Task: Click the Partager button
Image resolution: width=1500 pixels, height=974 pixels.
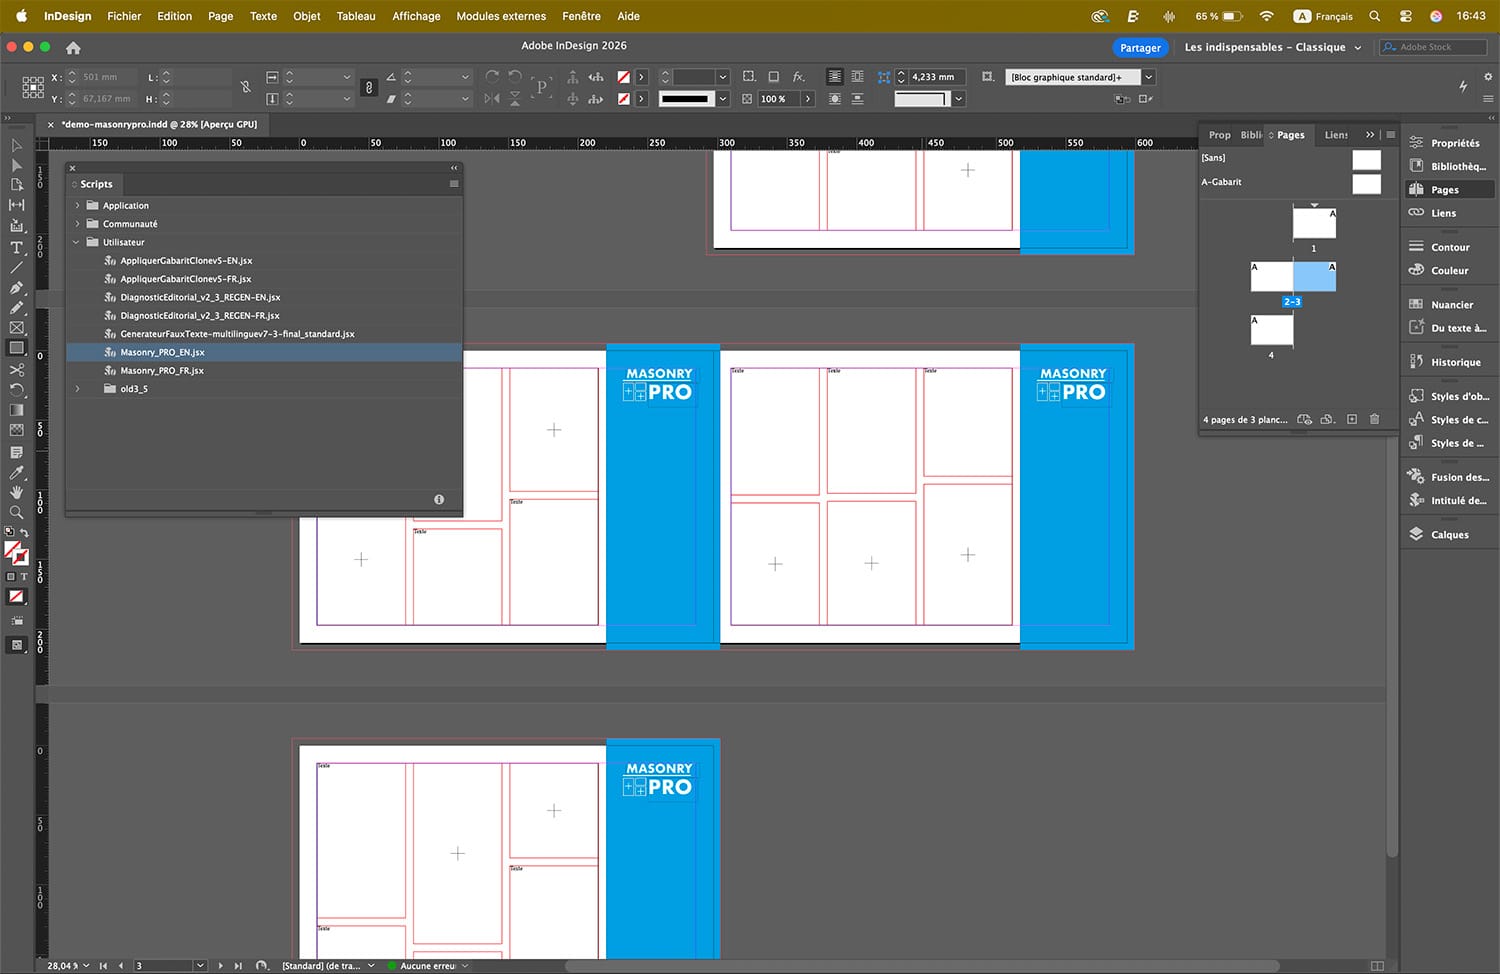Action: (x=1140, y=48)
